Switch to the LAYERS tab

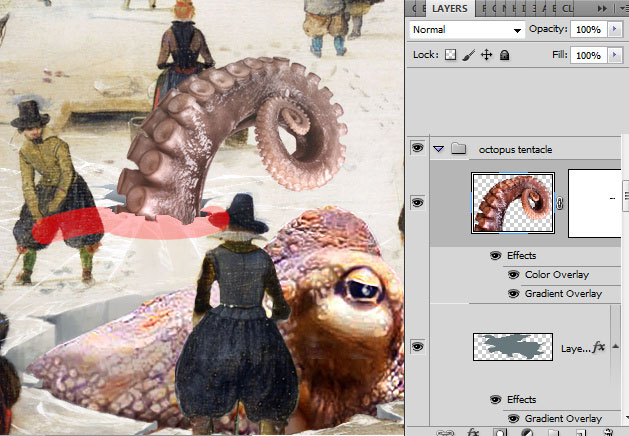tap(449, 8)
